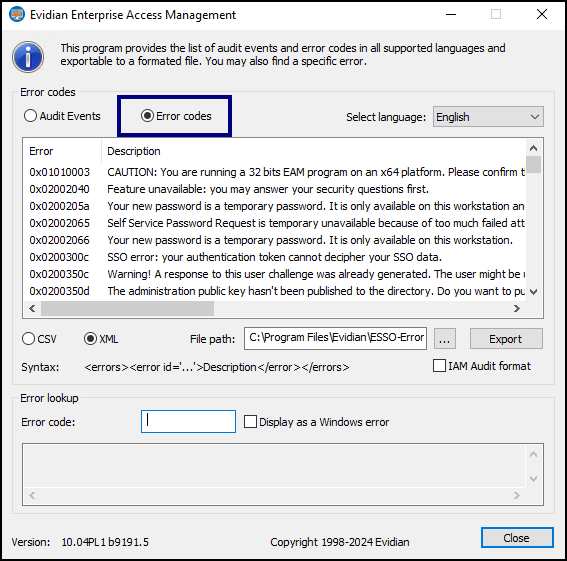This screenshot has height=561, width=567.
Task: Click the horizontal scrollbar thumb of error list
Action: click(x=127, y=309)
